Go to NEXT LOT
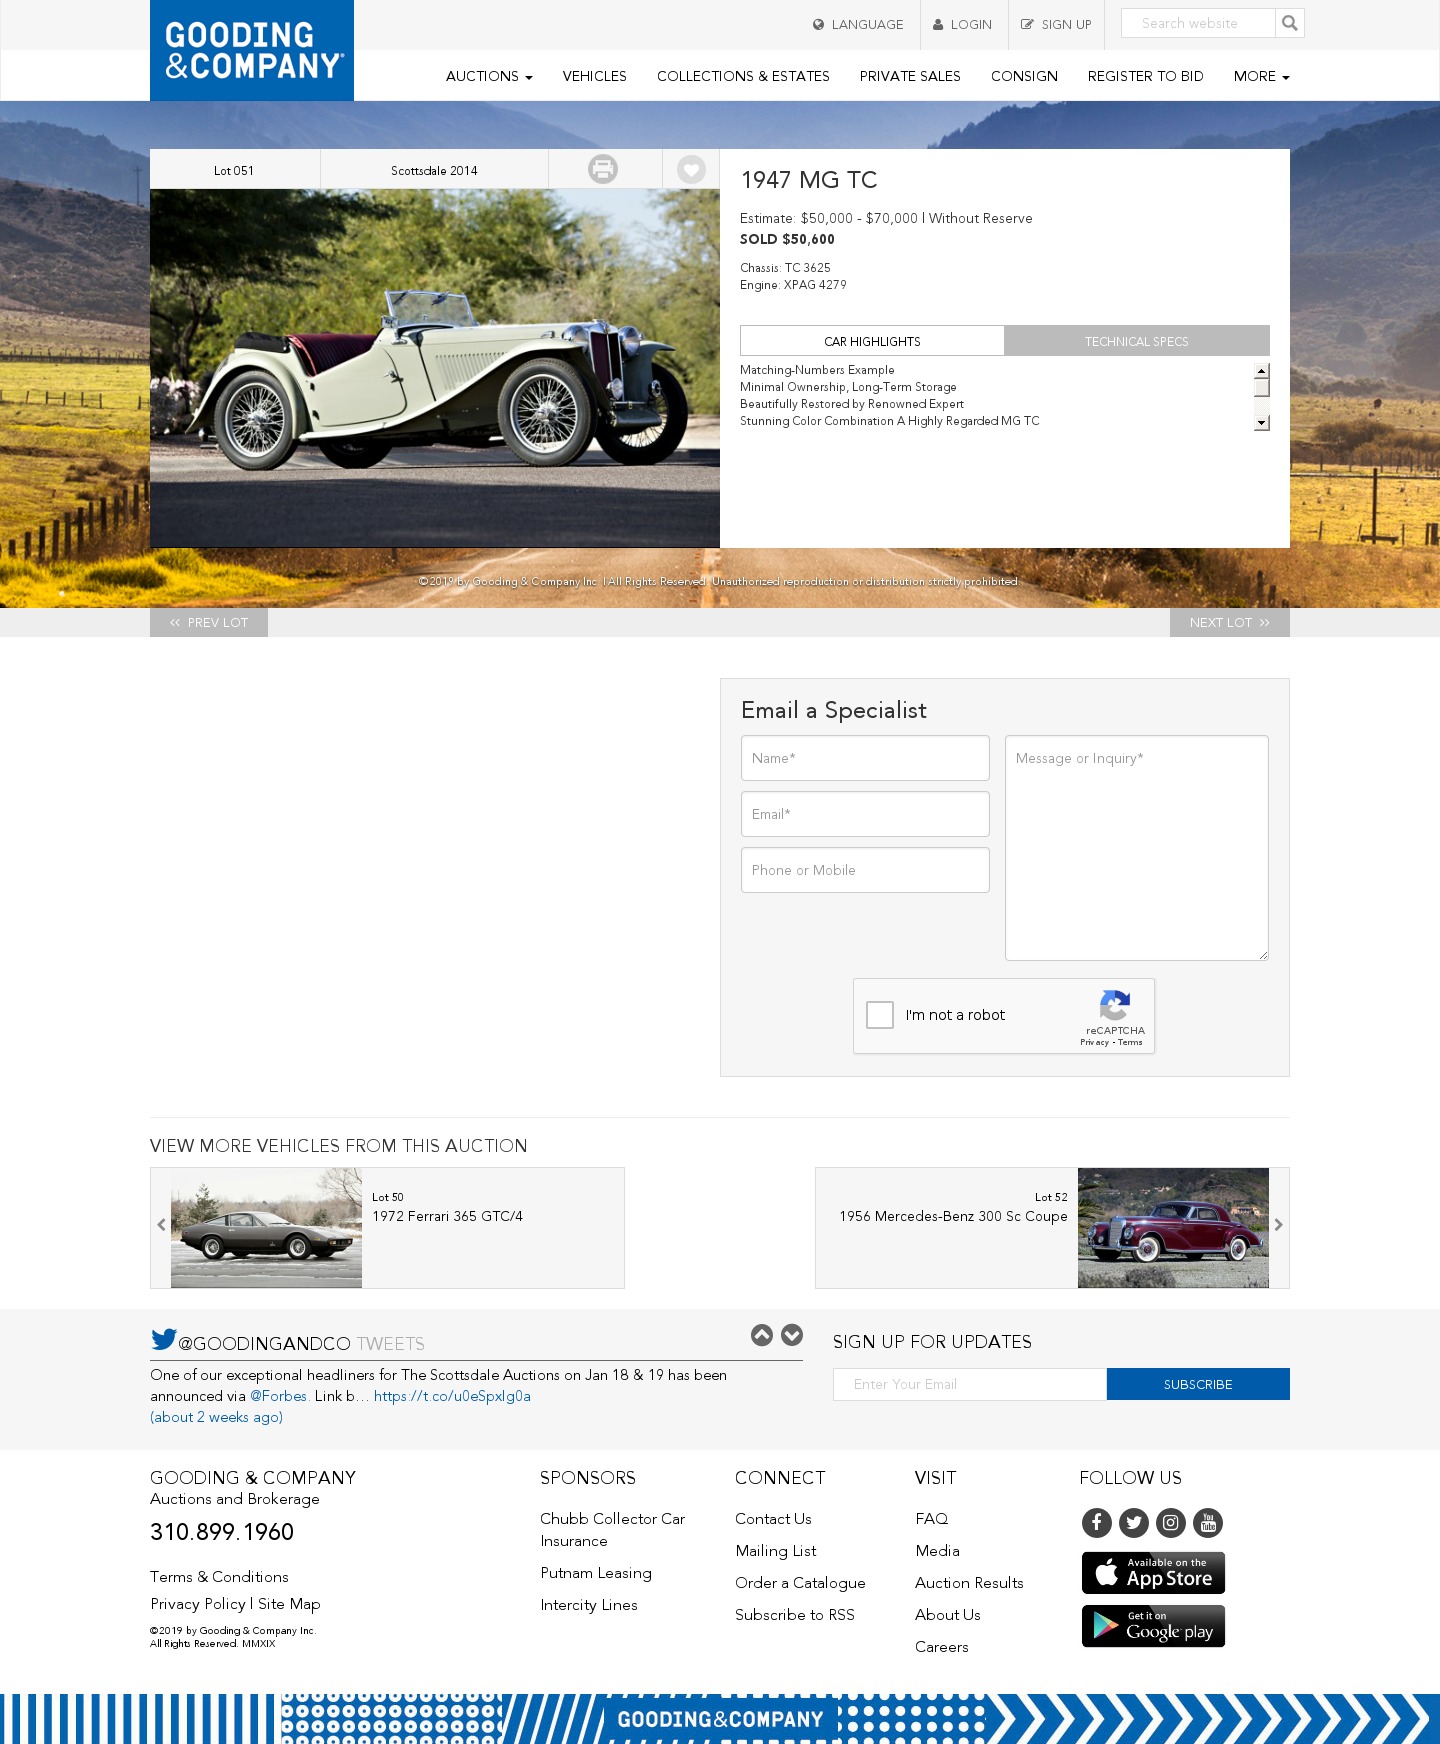Image resolution: width=1440 pixels, height=1744 pixels. [x=1230, y=622]
